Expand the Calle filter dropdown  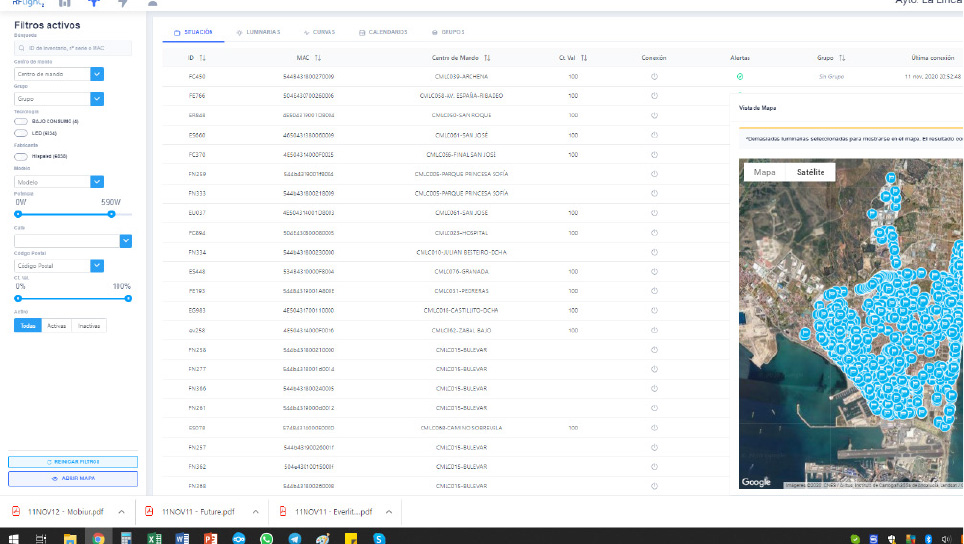click(x=126, y=241)
